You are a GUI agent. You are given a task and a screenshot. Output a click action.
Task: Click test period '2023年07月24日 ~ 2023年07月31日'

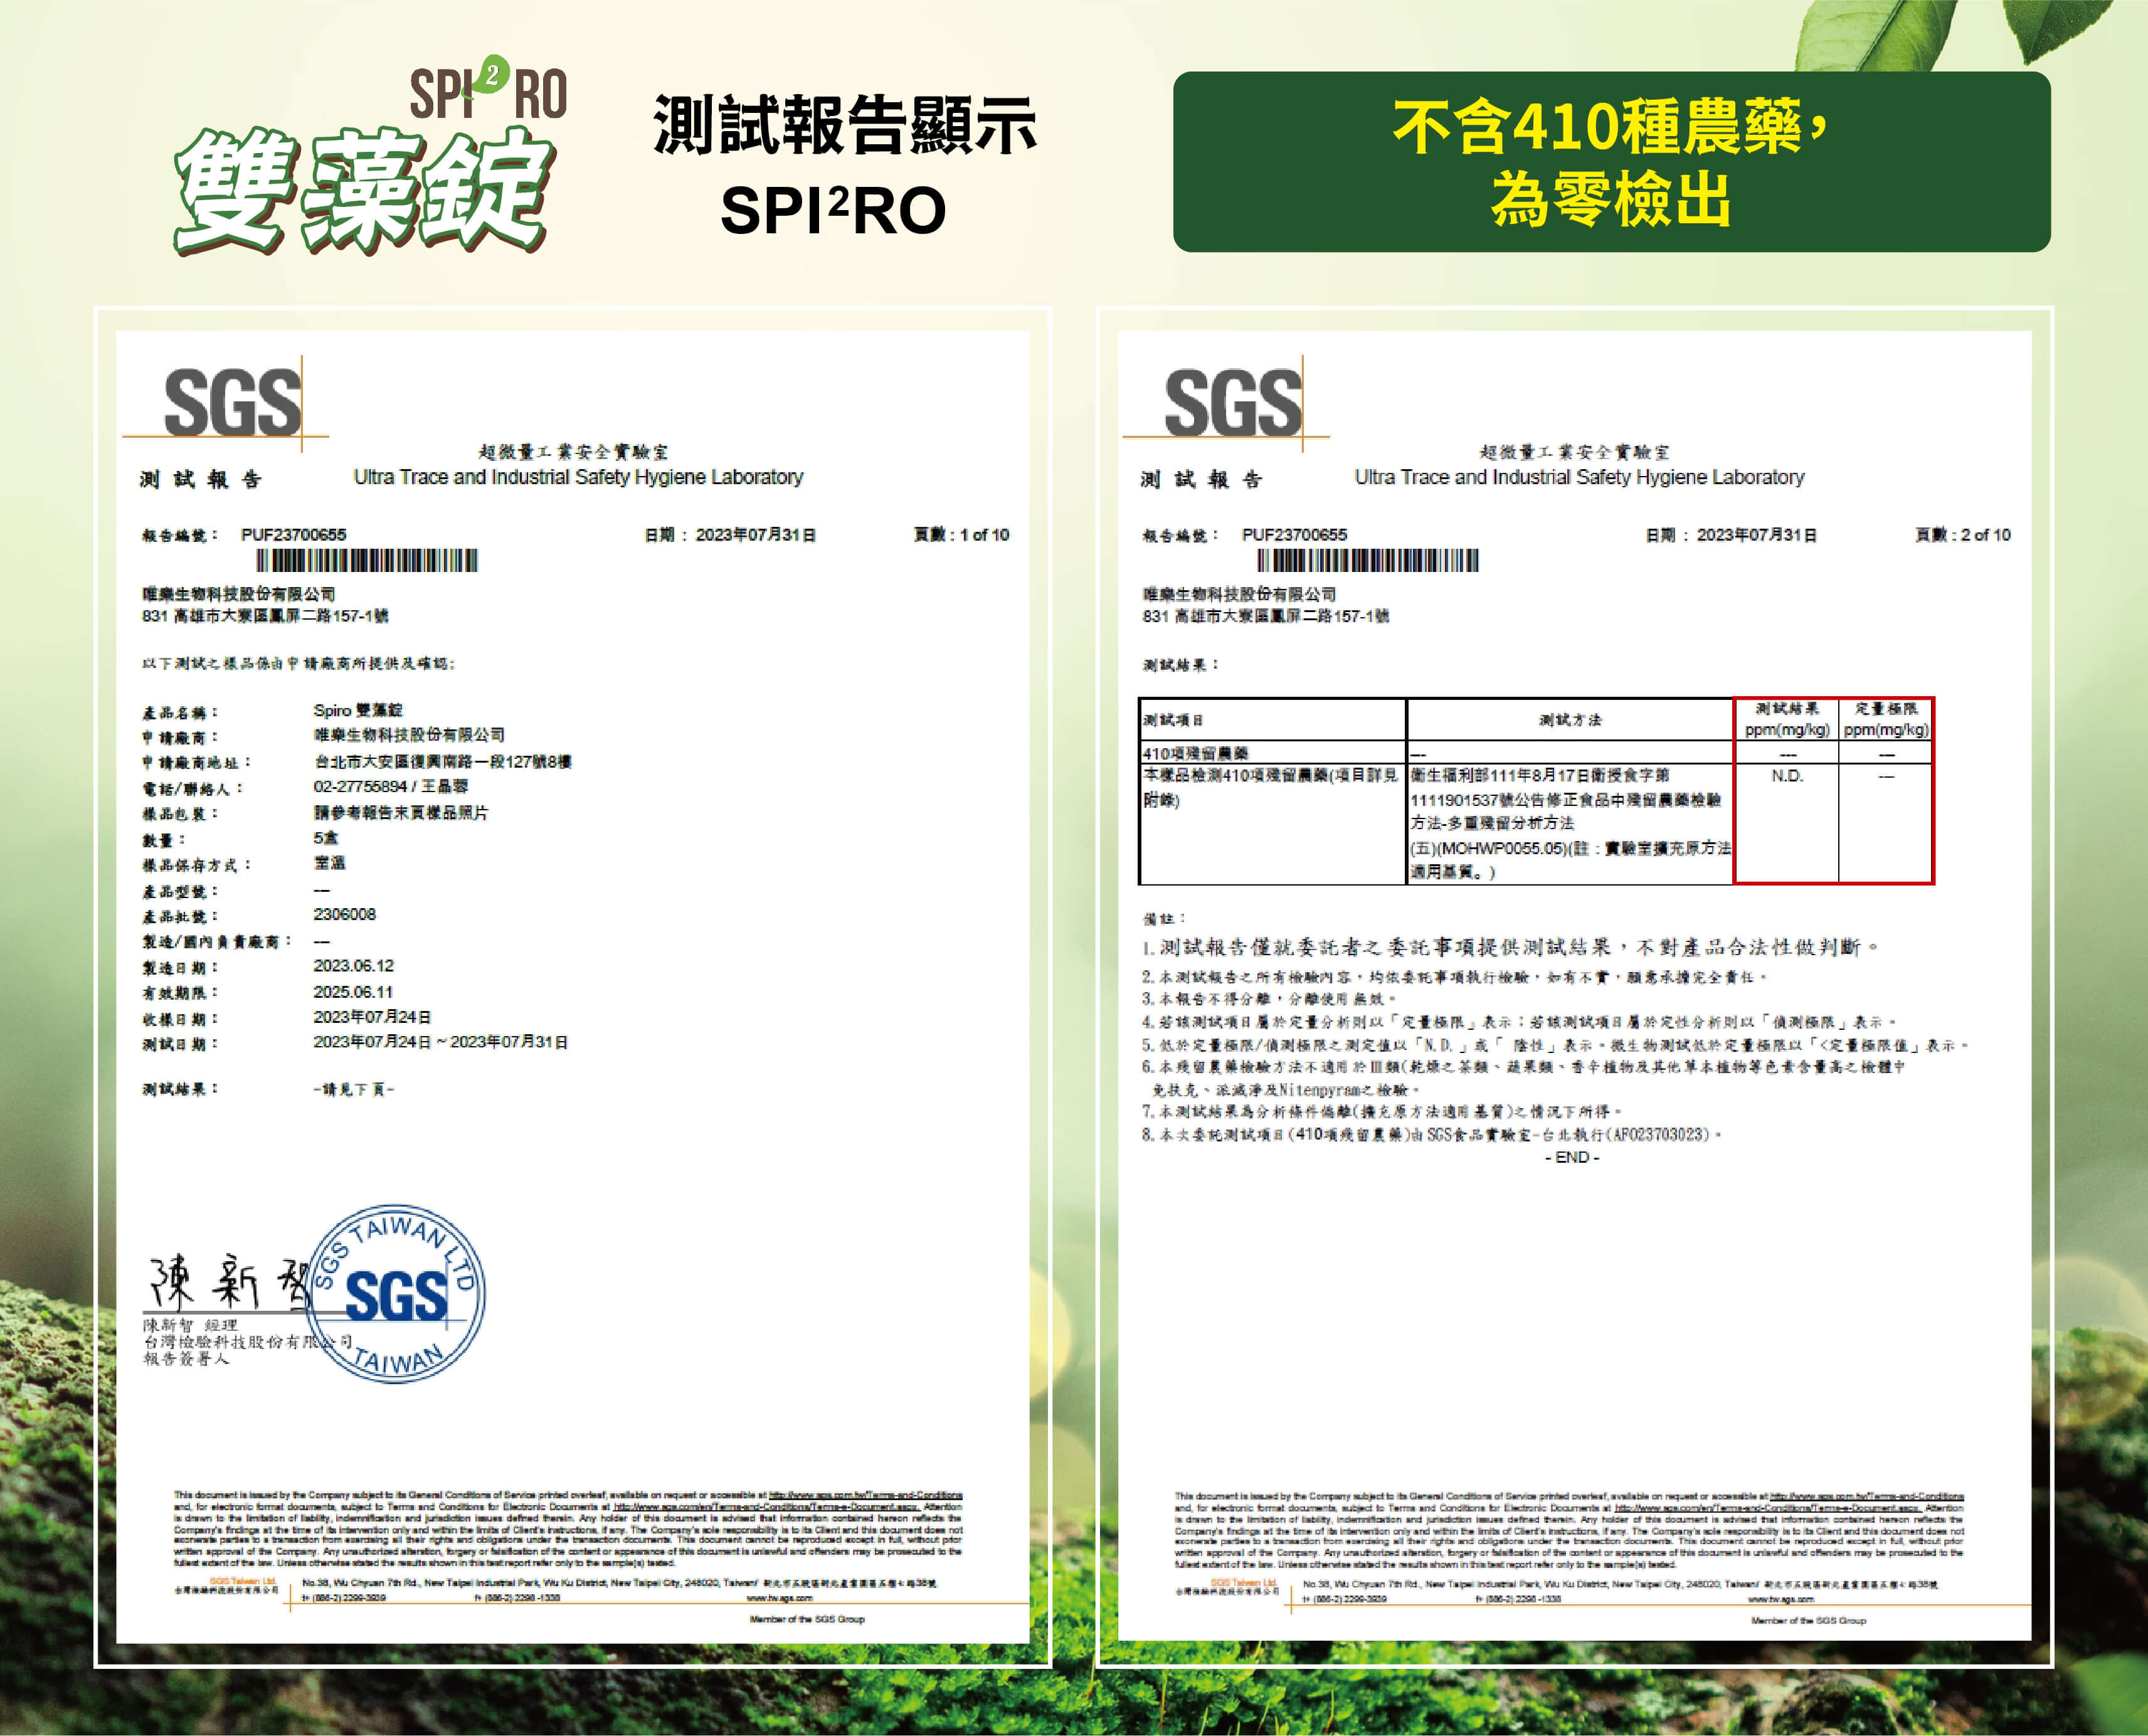click(x=441, y=1042)
